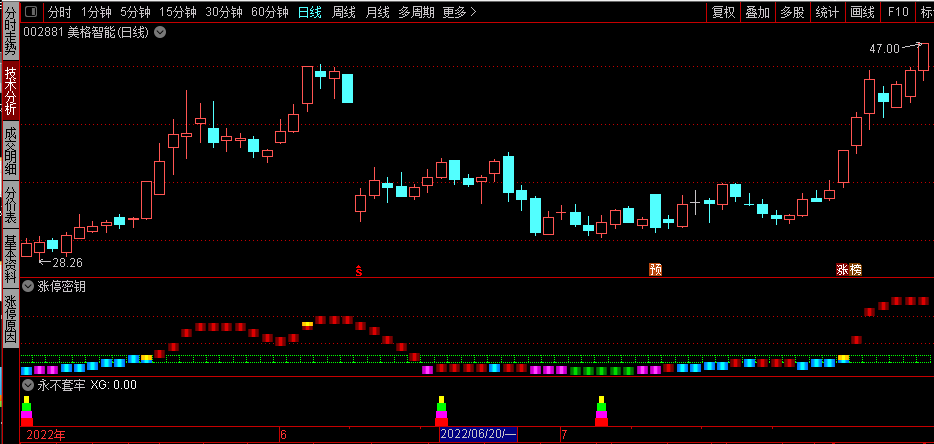934x444 pixels.
Task: Open the 基本资料 side tab
Action: [x=11, y=259]
